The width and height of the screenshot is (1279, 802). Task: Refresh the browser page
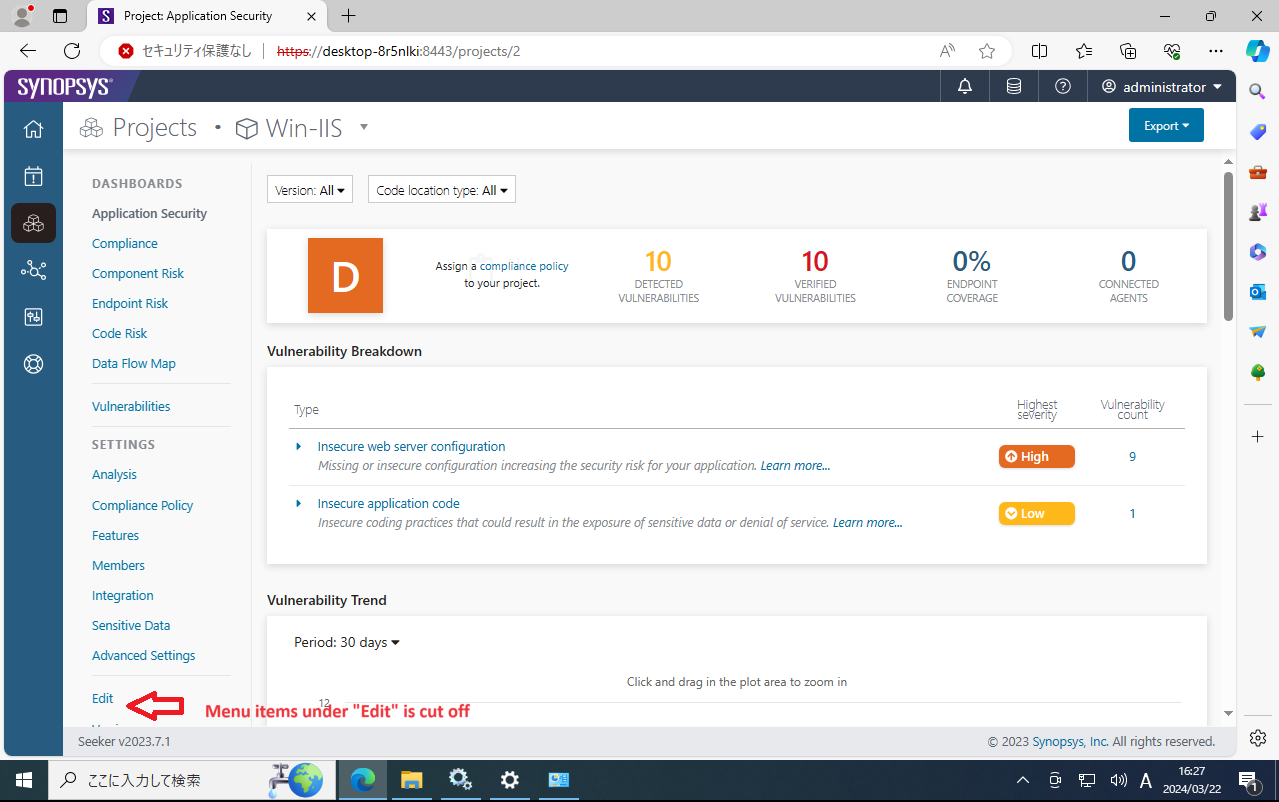(72, 51)
